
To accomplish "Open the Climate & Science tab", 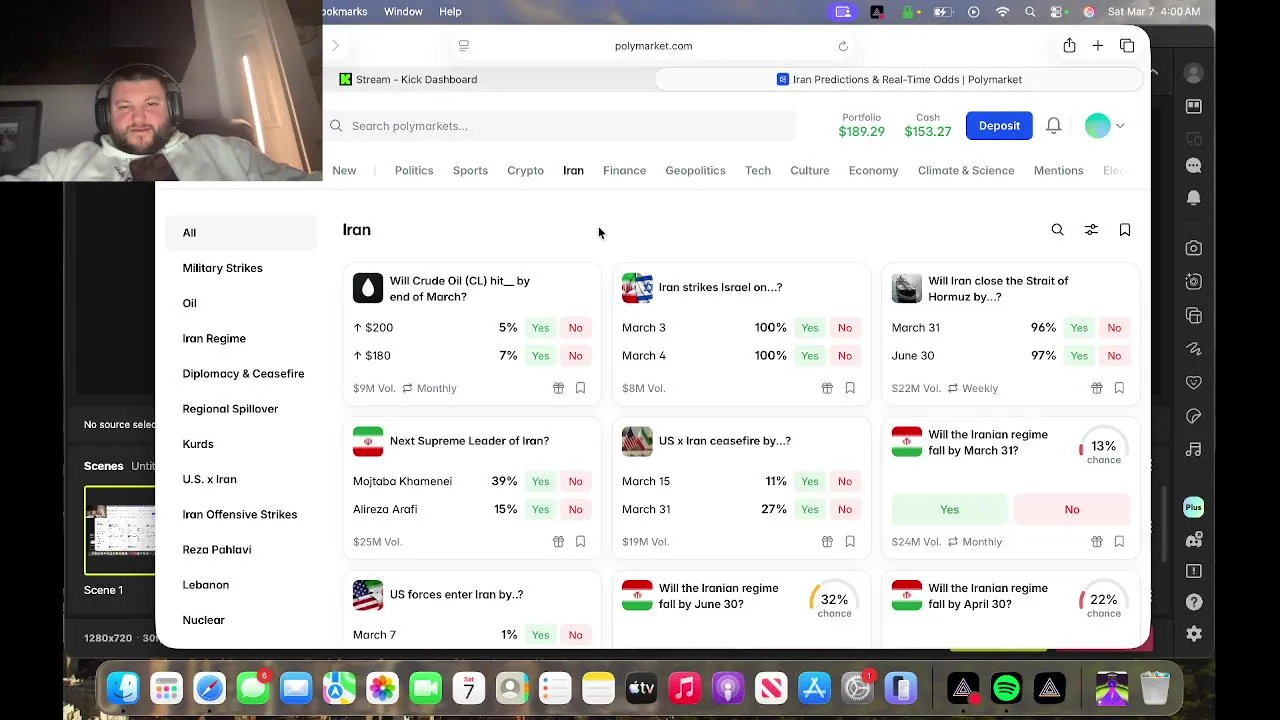I will point(966,171).
